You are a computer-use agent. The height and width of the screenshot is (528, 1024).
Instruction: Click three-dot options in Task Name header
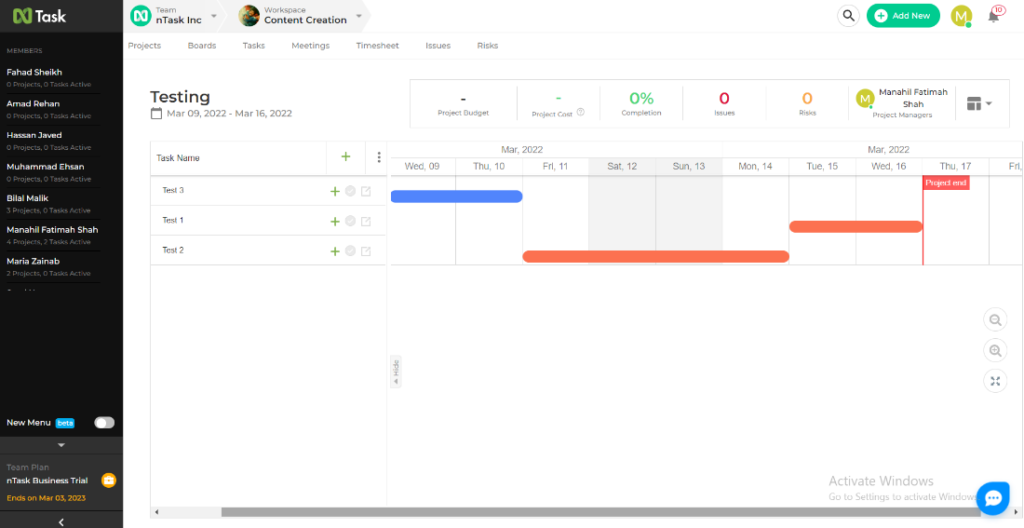pyautogui.click(x=379, y=157)
